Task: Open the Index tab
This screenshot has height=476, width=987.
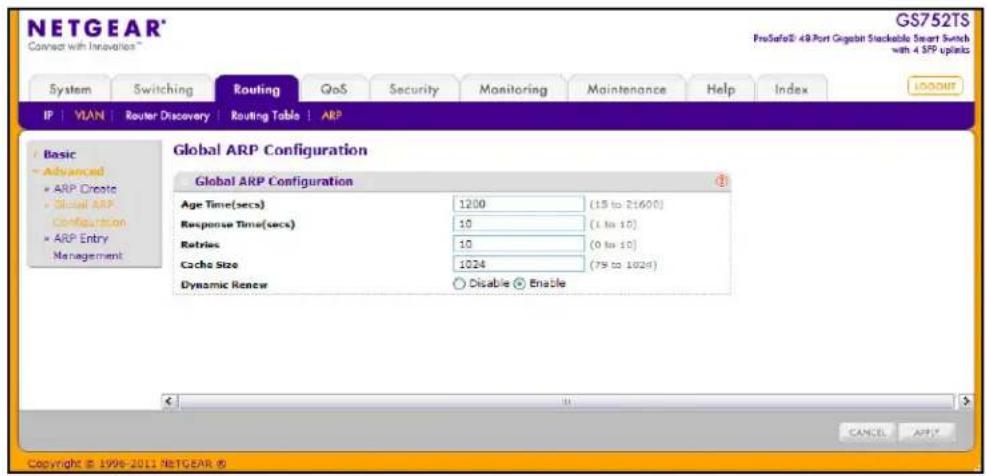Action: click(791, 89)
